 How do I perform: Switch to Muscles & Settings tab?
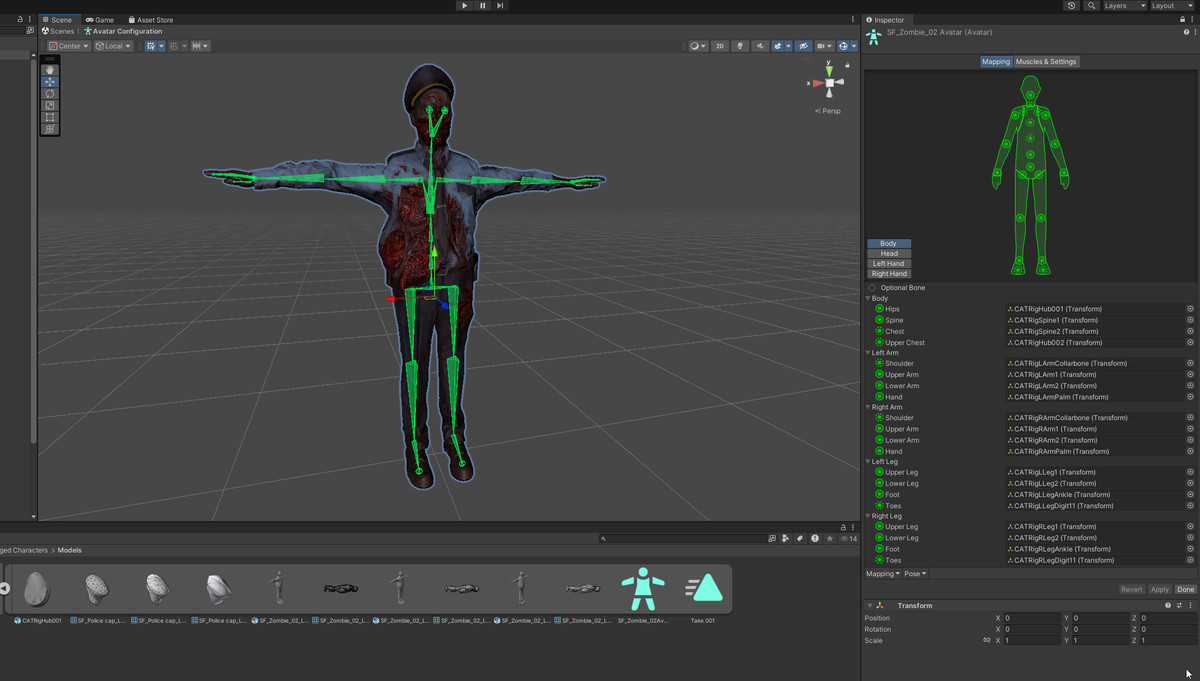pos(1046,62)
